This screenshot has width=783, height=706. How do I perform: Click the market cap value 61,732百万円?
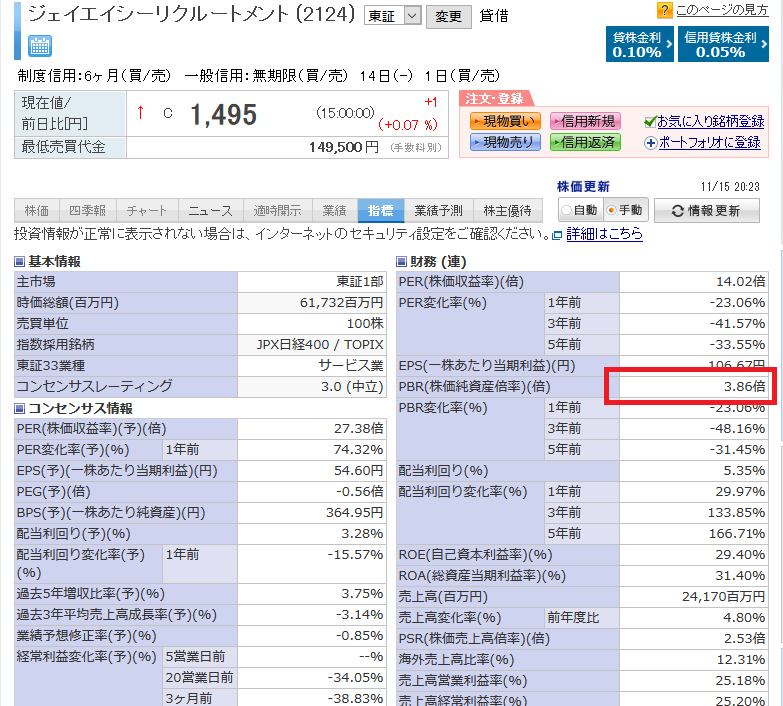click(x=342, y=303)
